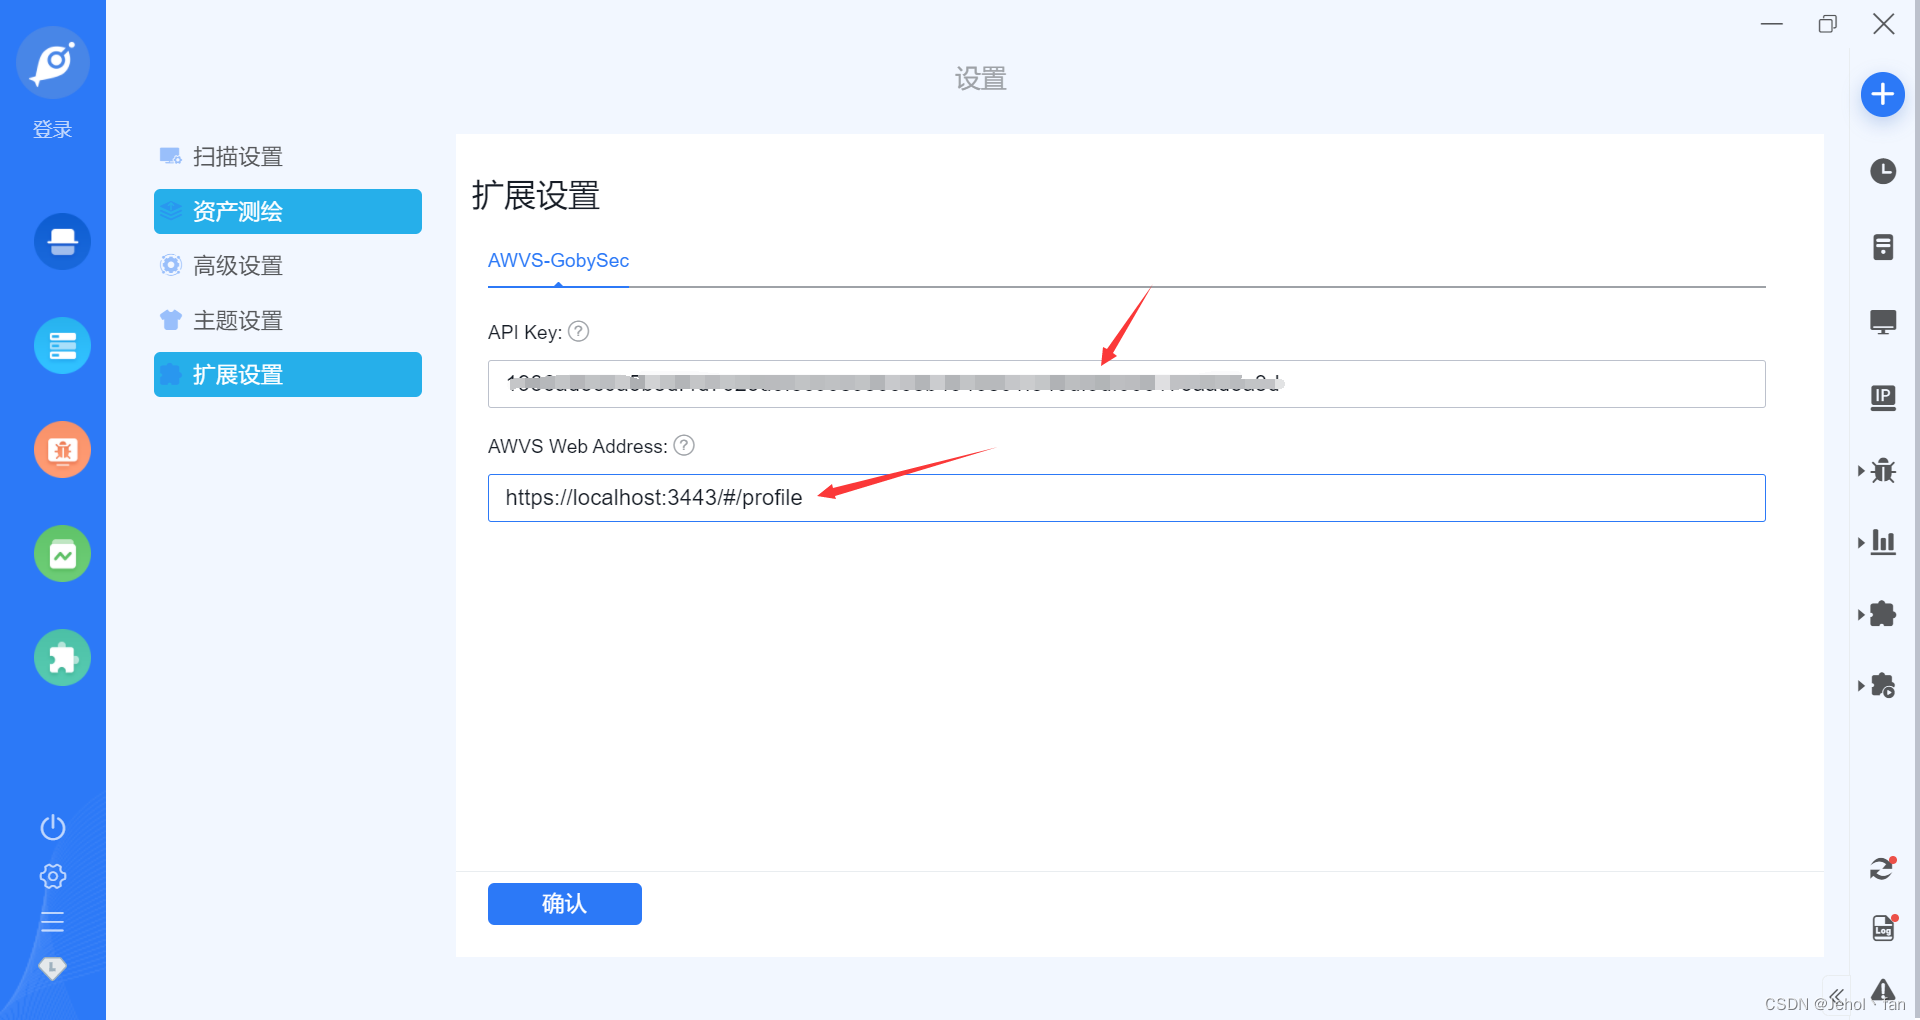Screen dimensions: 1920x1020
Task: Click the AWVS Web Address help icon
Action: (x=684, y=445)
